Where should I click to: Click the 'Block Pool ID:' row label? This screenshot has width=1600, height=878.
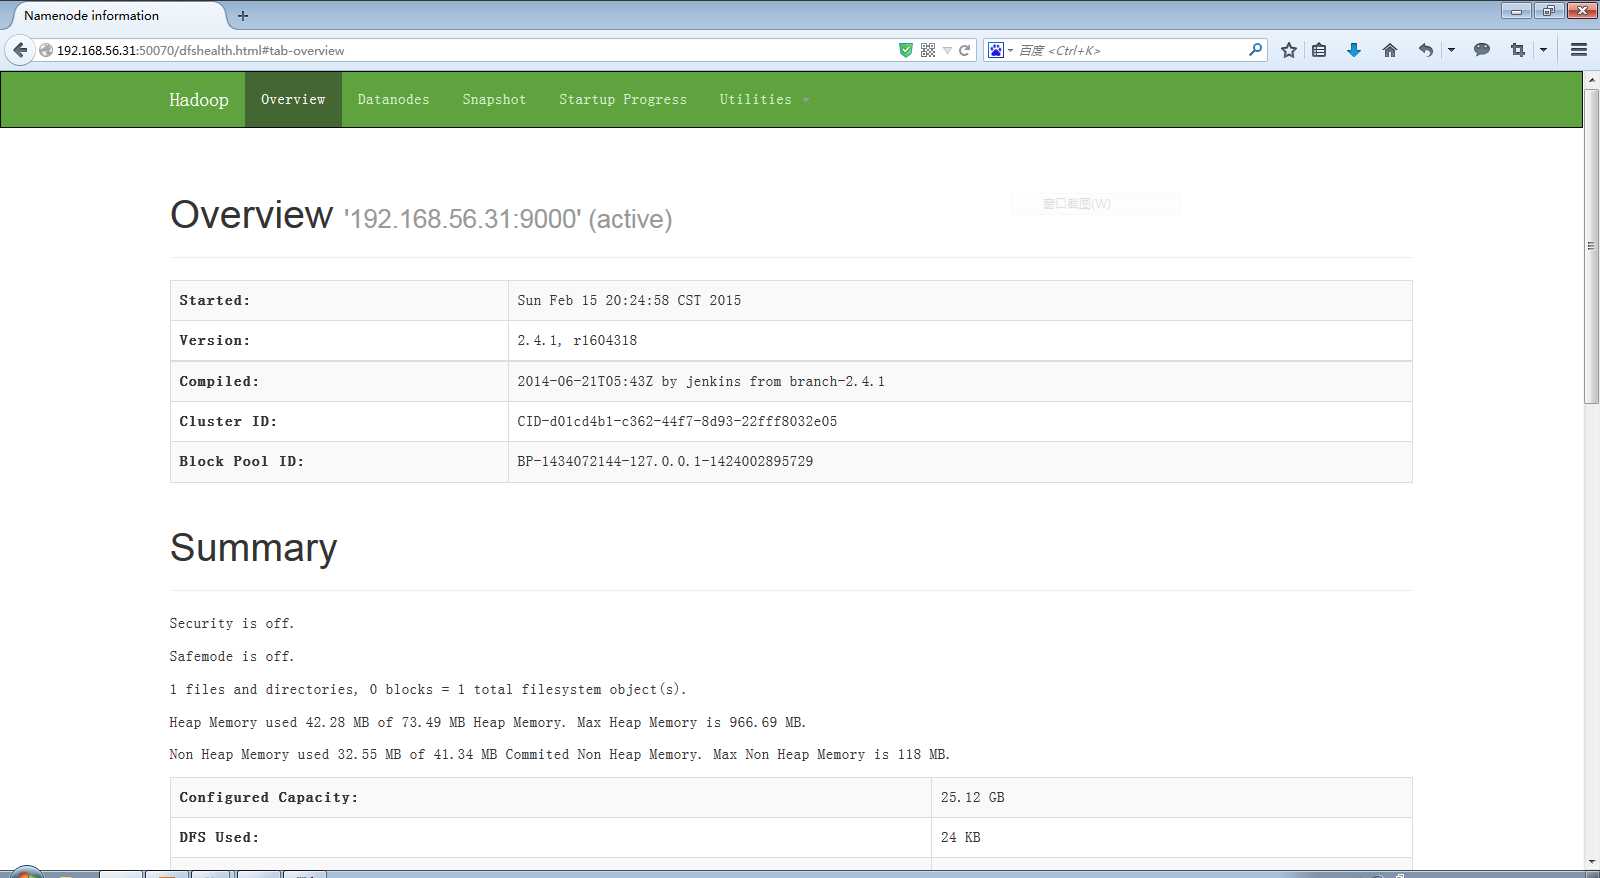[241, 461]
